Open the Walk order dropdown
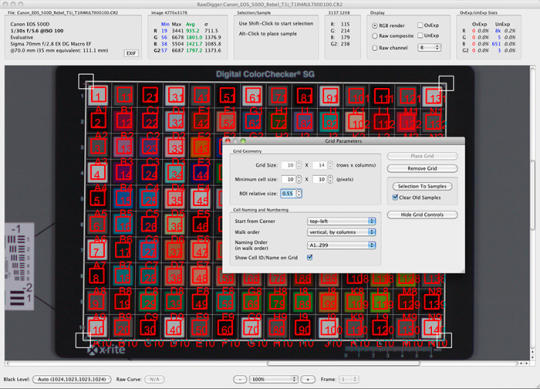Screen dimensions: 540x389 tap(341, 232)
